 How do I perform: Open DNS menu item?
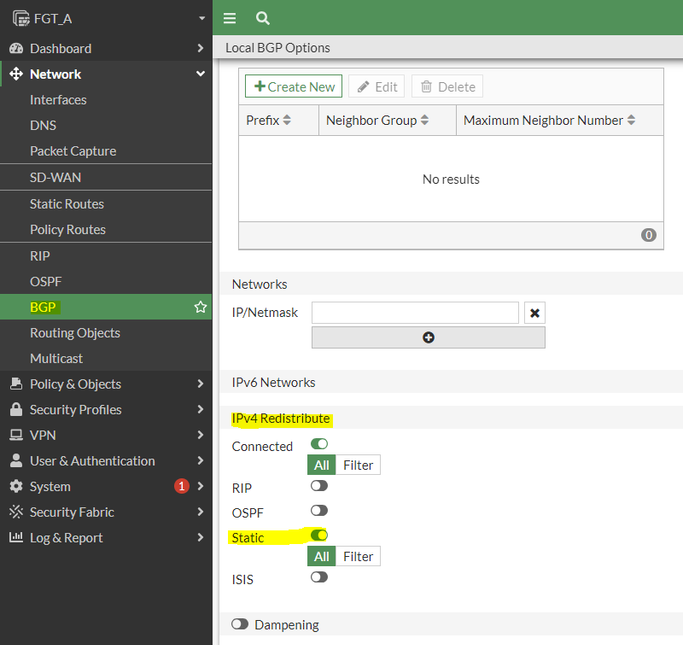click(x=106, y=125)
